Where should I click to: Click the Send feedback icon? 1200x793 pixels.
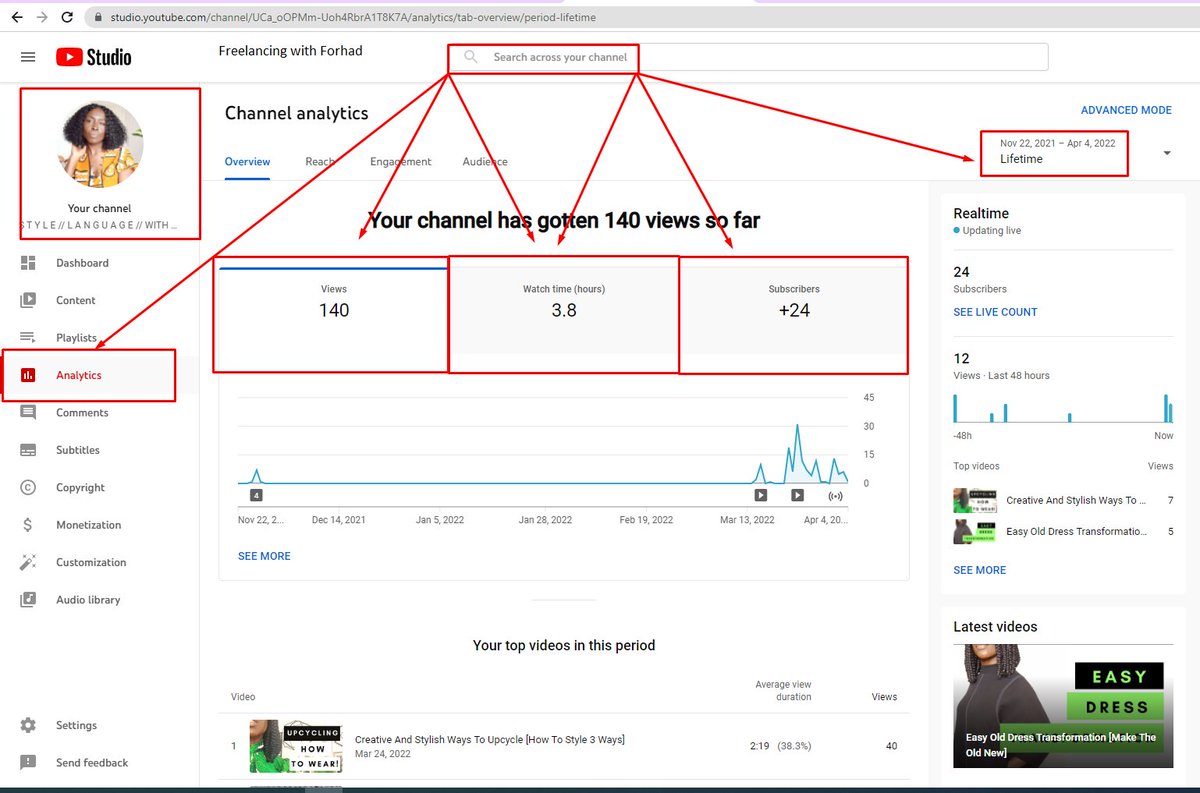[28, 762]
